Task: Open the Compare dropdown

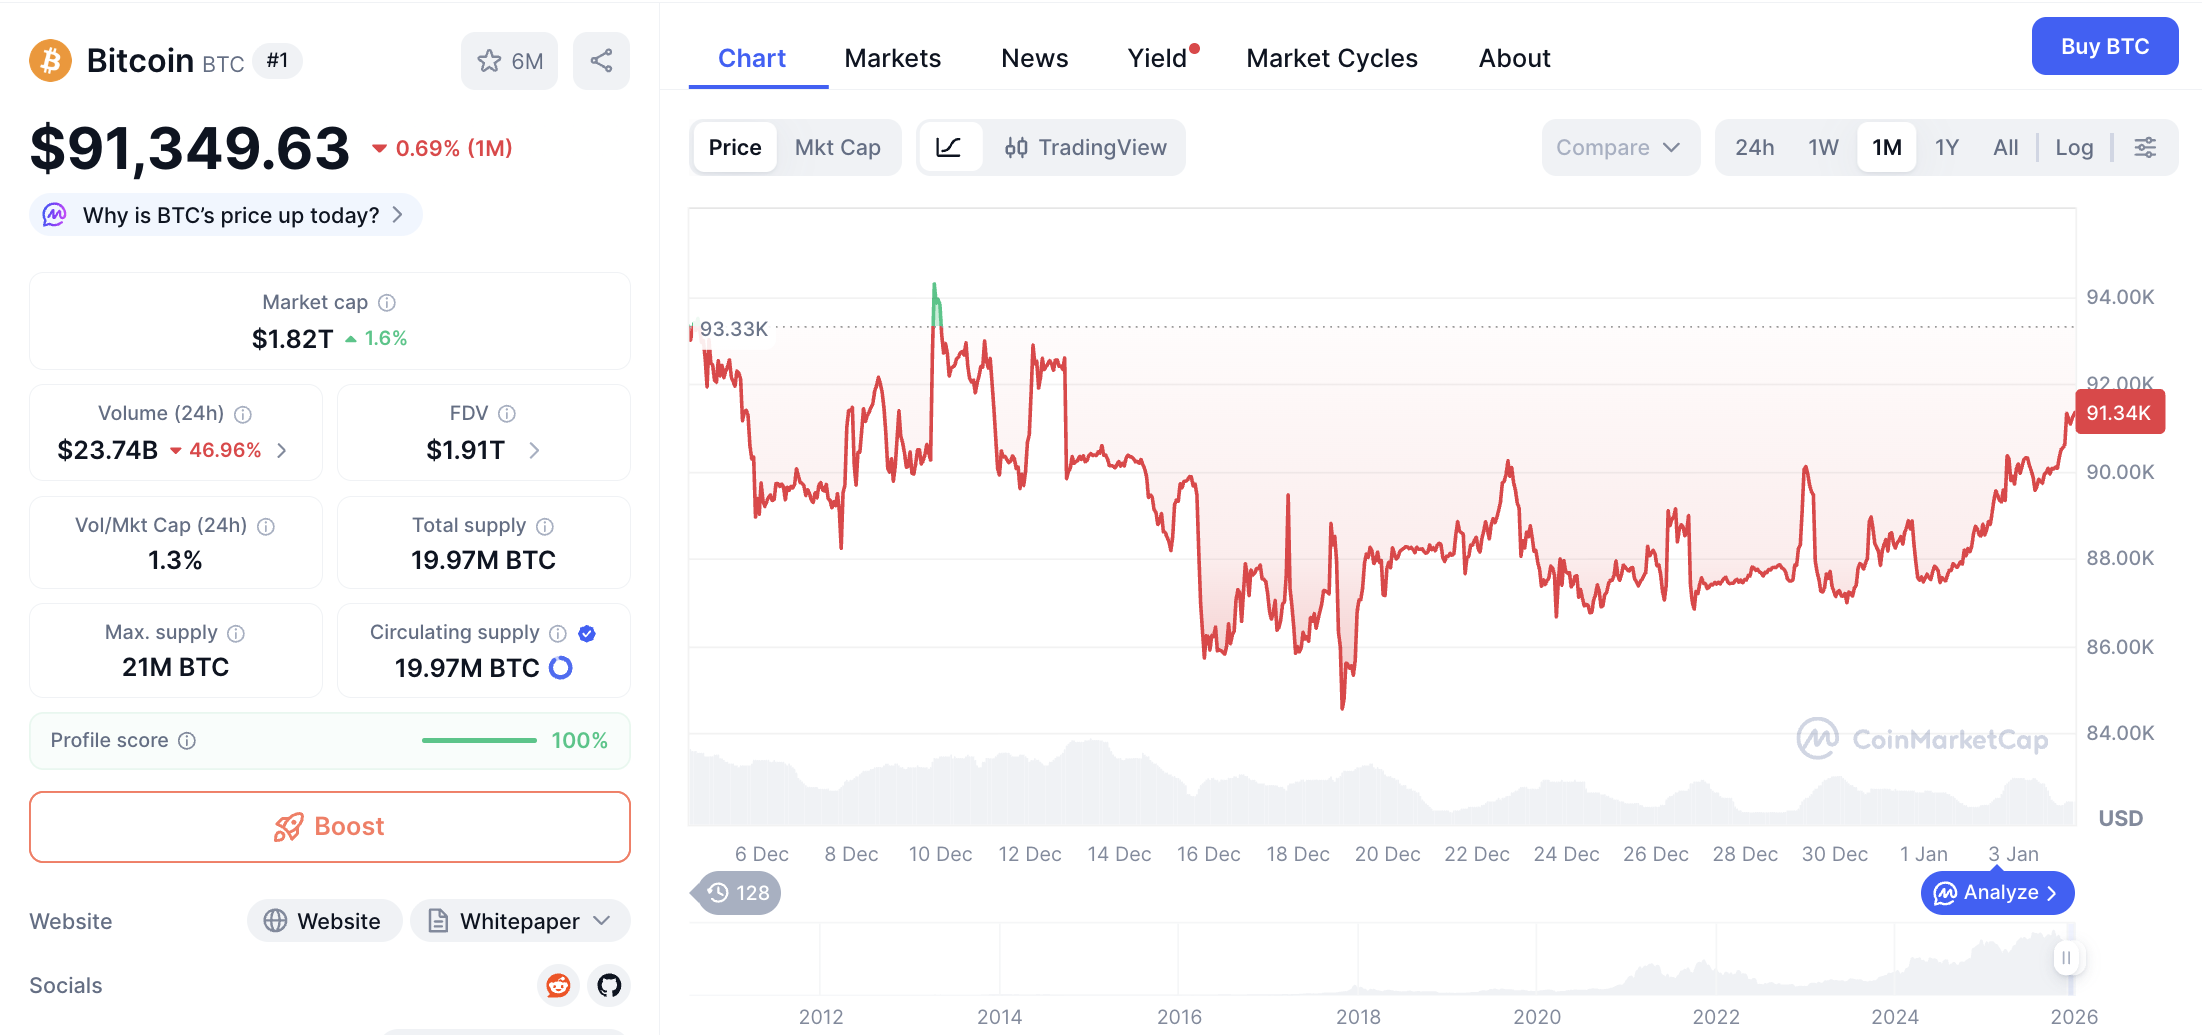Action: point(1618,148)
